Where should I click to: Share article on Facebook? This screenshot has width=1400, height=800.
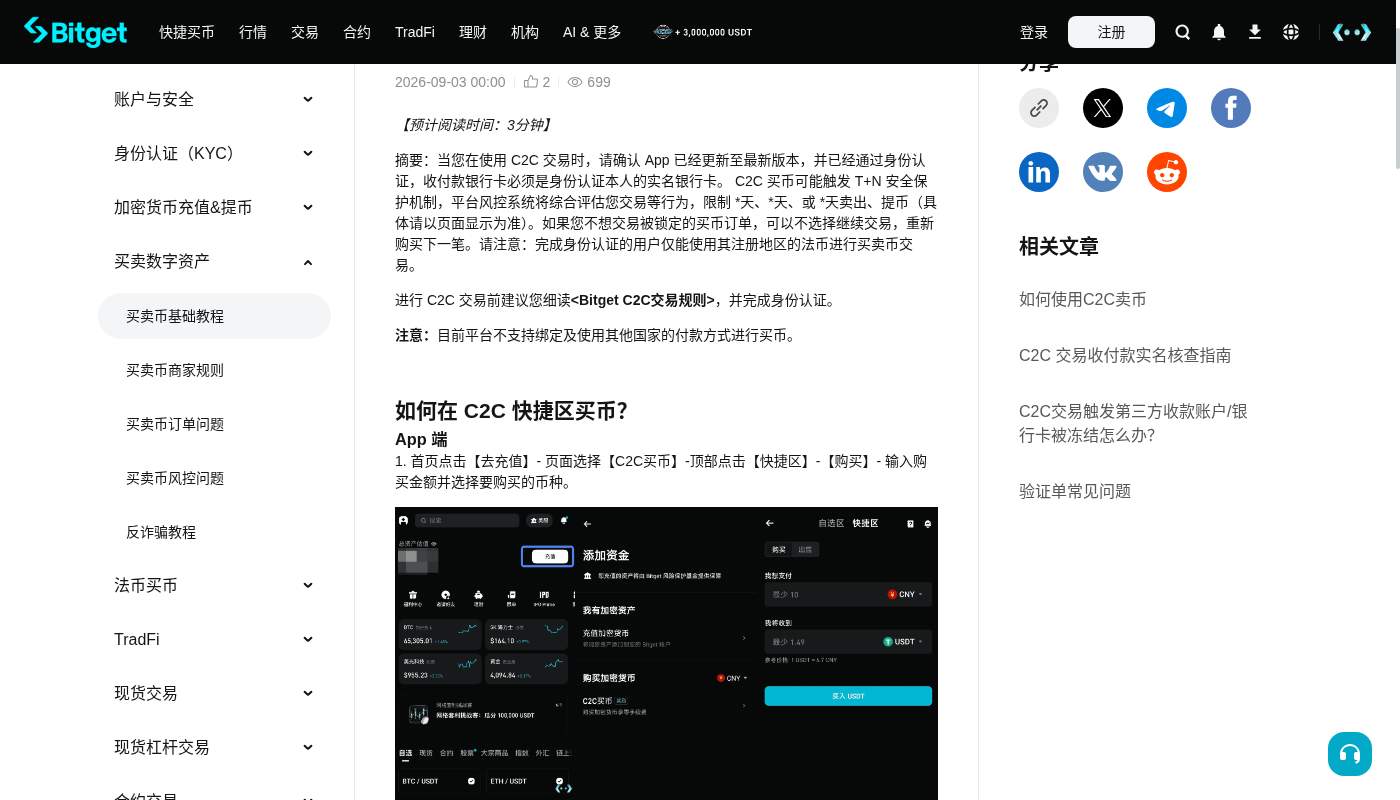pos(1231,108)
